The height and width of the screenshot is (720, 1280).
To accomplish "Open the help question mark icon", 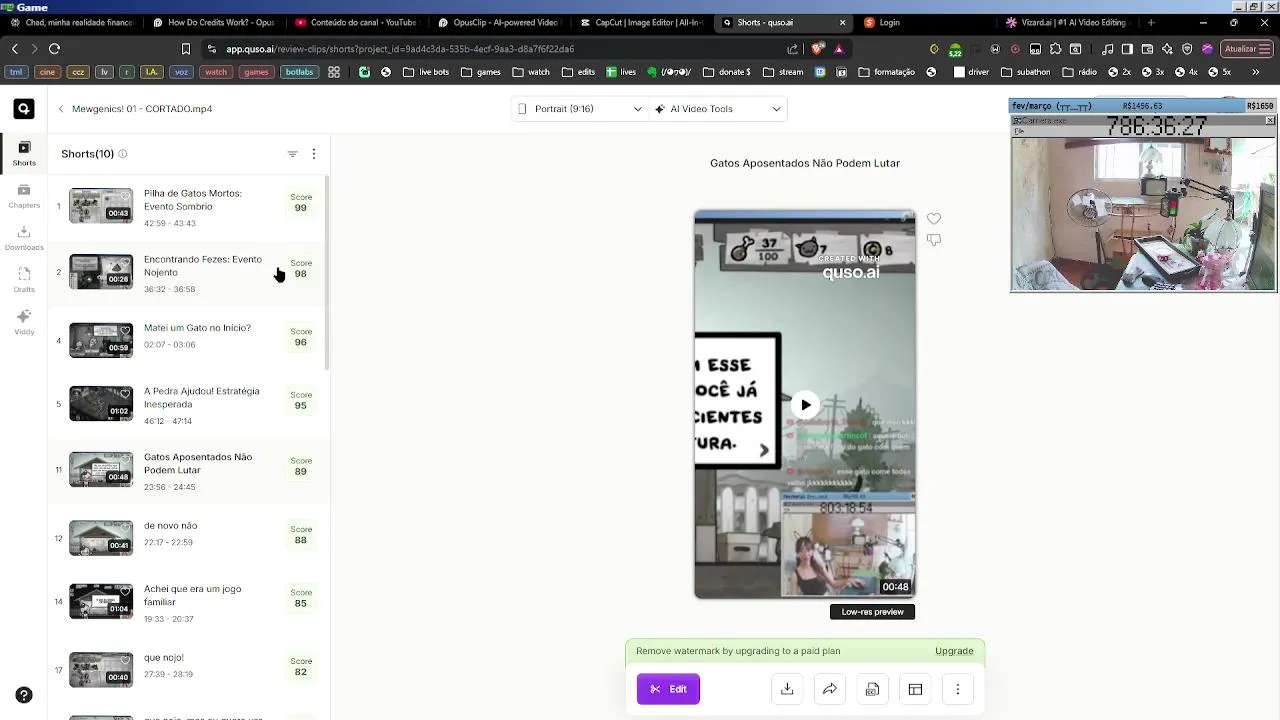I will pyautogui.click(x=24, y=696).
